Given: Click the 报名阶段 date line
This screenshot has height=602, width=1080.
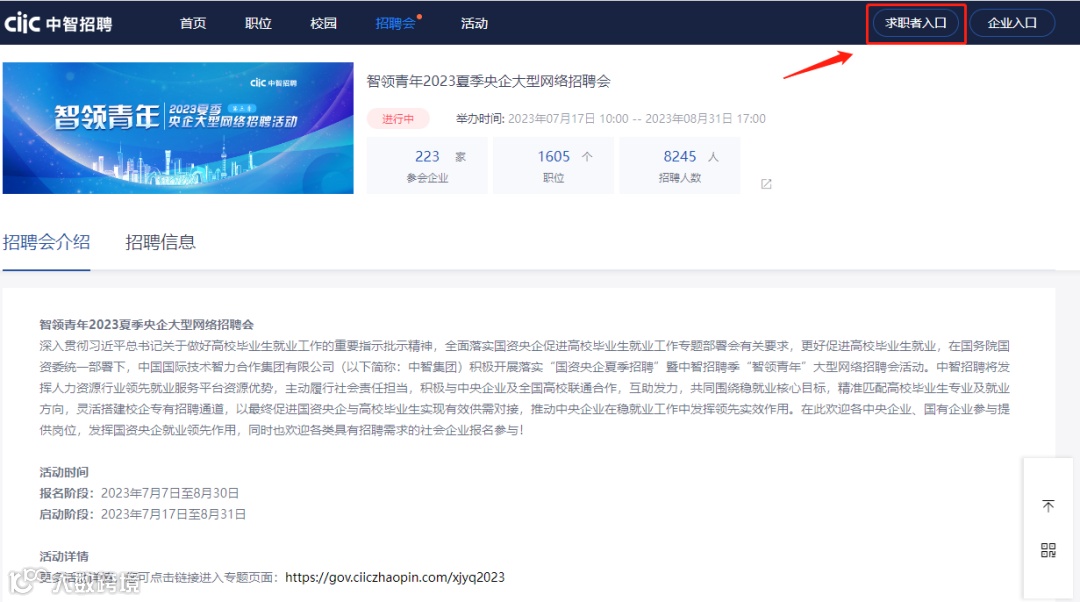Looking at the screenshot, I should click(x=139, y=493).
